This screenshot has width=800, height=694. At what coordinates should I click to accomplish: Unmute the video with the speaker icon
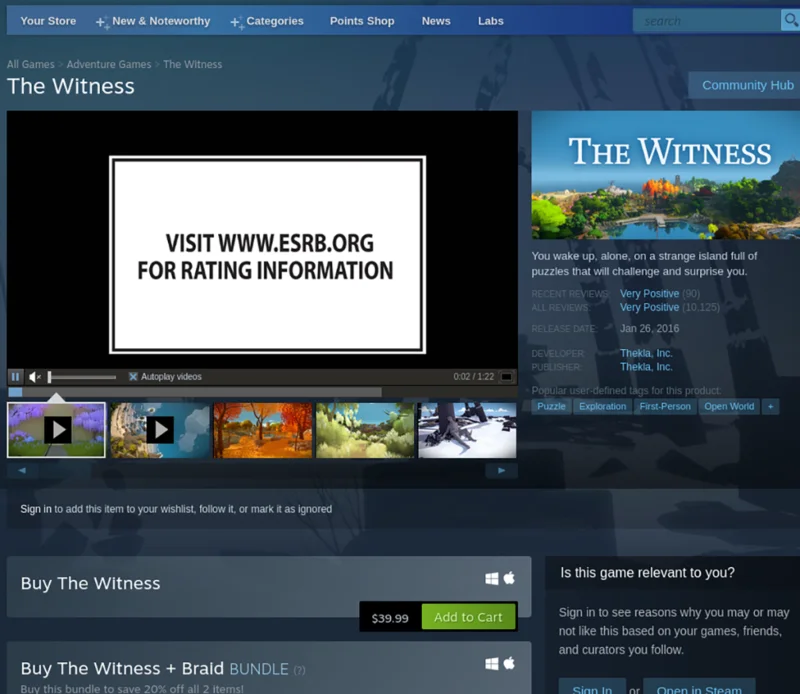pyautogui.click(x=35, y=377)
